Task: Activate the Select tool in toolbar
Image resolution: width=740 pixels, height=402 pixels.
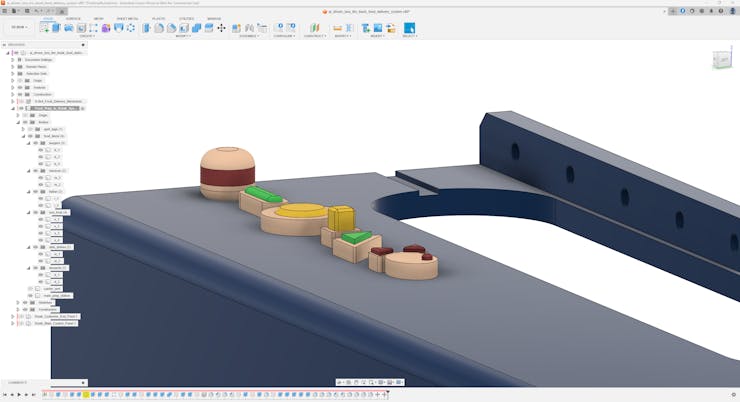Action: (x=409, y=28)
